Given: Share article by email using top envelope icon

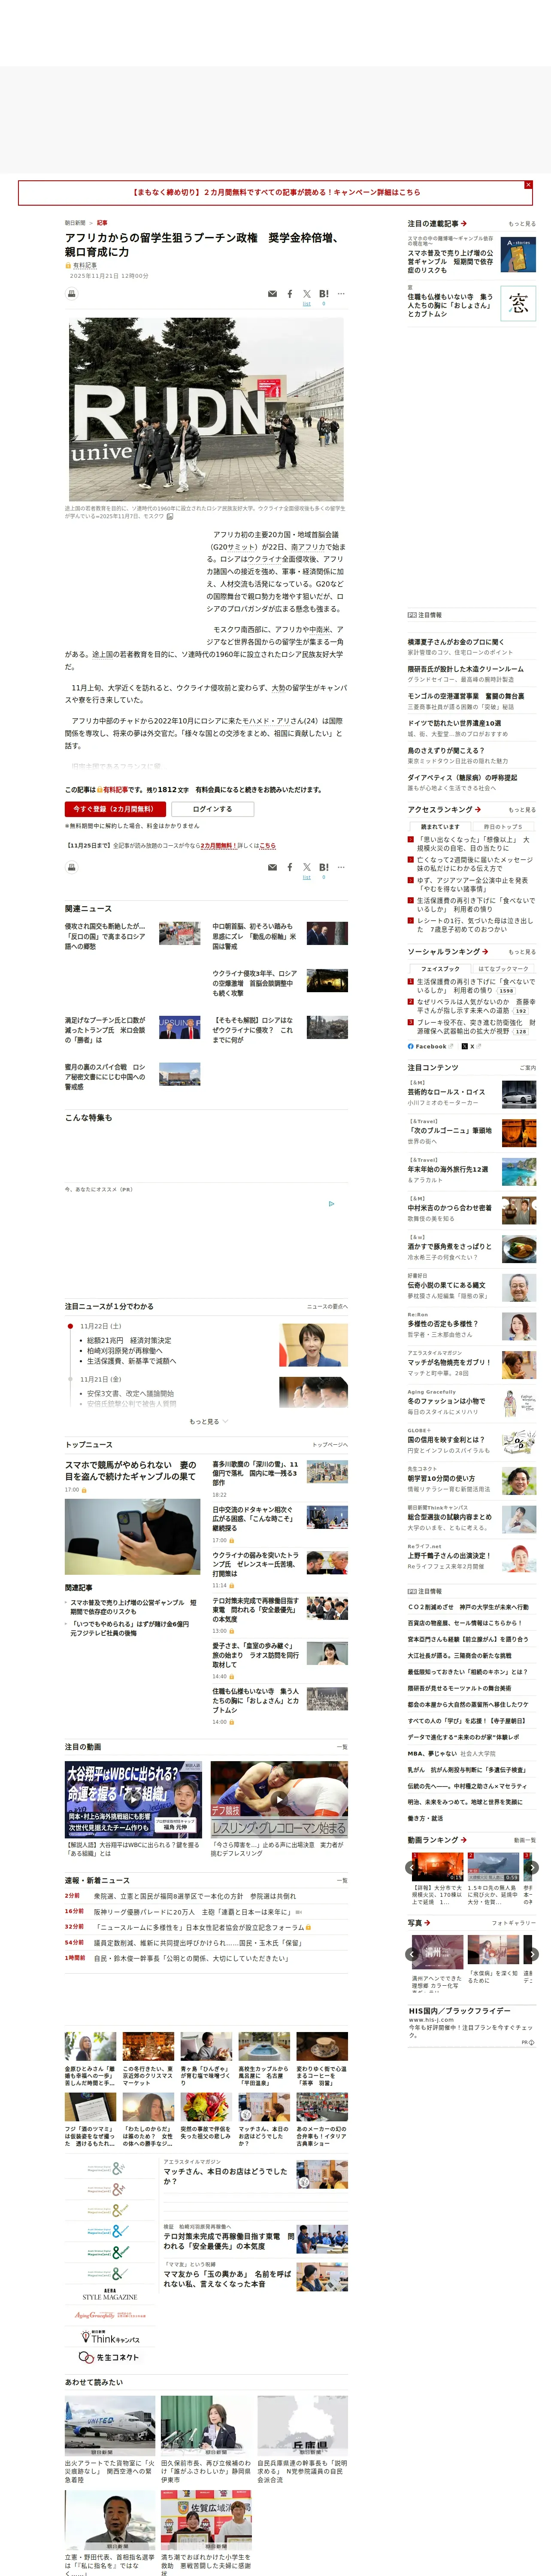Looking at the screenshot, I should coord(272,294).
